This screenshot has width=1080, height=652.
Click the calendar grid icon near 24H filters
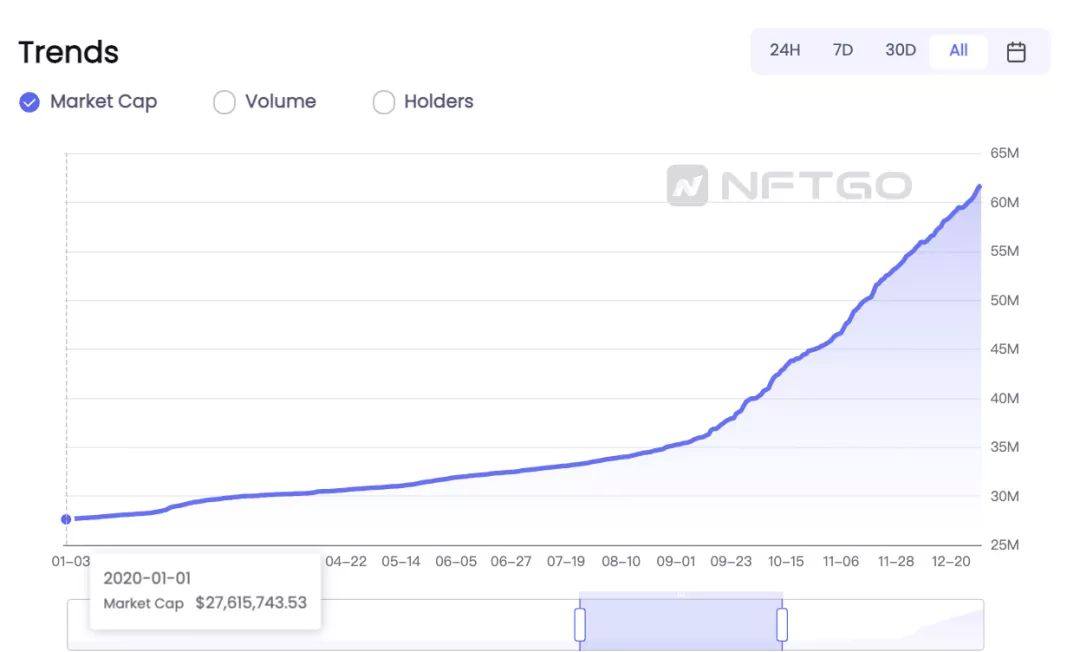[x=1016, y=50]
